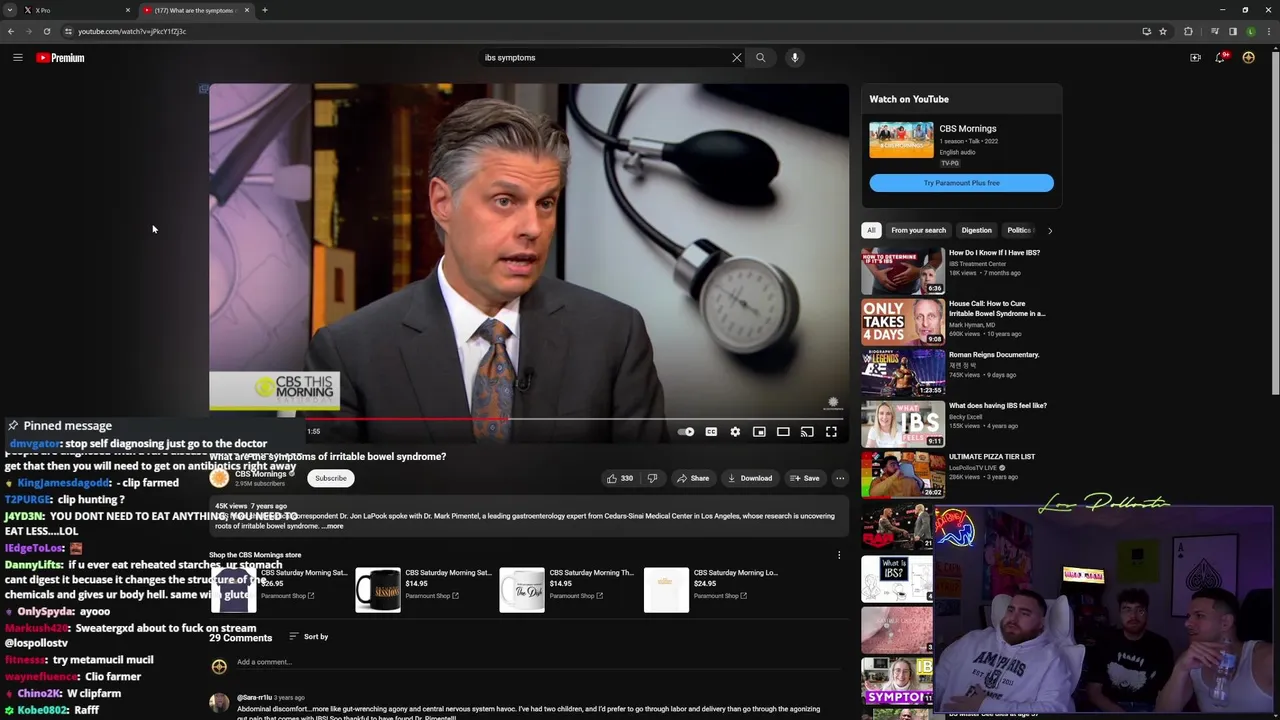Image resolution: width=1280 pixels, height=720 pixels.
Task: Dislike the video
Action: click(652, 478)
